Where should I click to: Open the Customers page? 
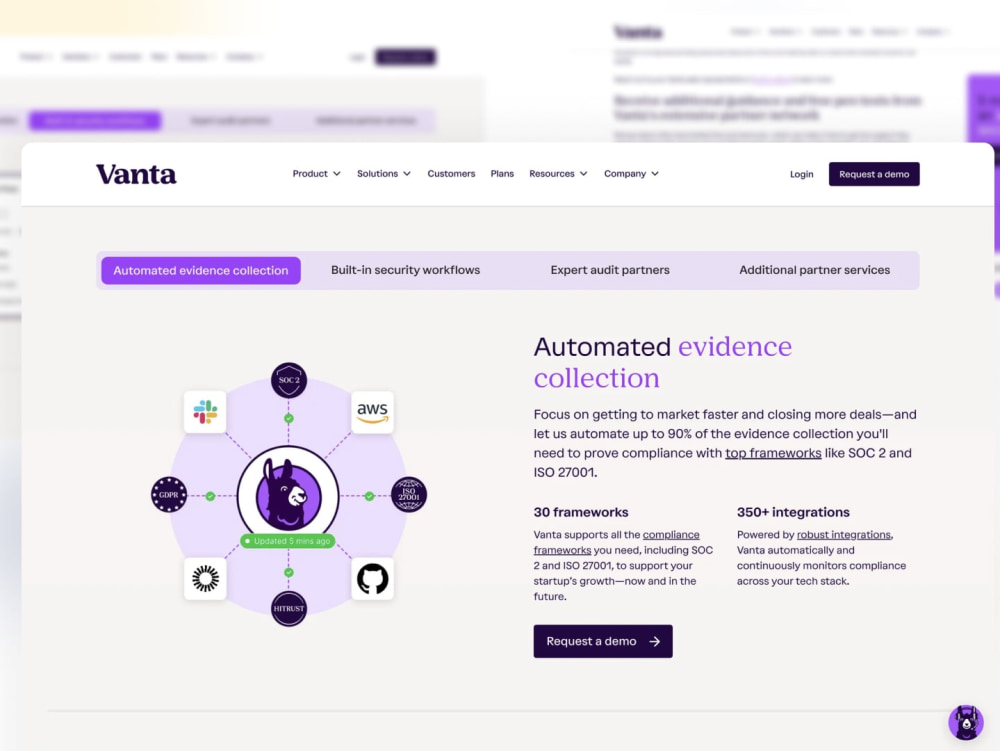pos(451,173)
